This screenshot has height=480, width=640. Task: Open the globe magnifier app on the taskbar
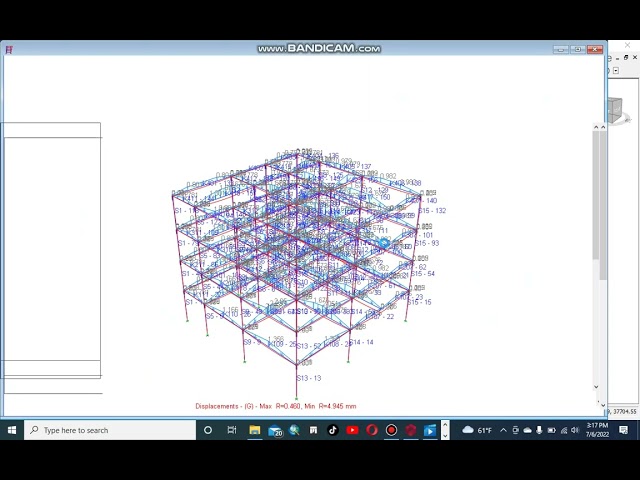pyautogui.click(x=294, y=430)
